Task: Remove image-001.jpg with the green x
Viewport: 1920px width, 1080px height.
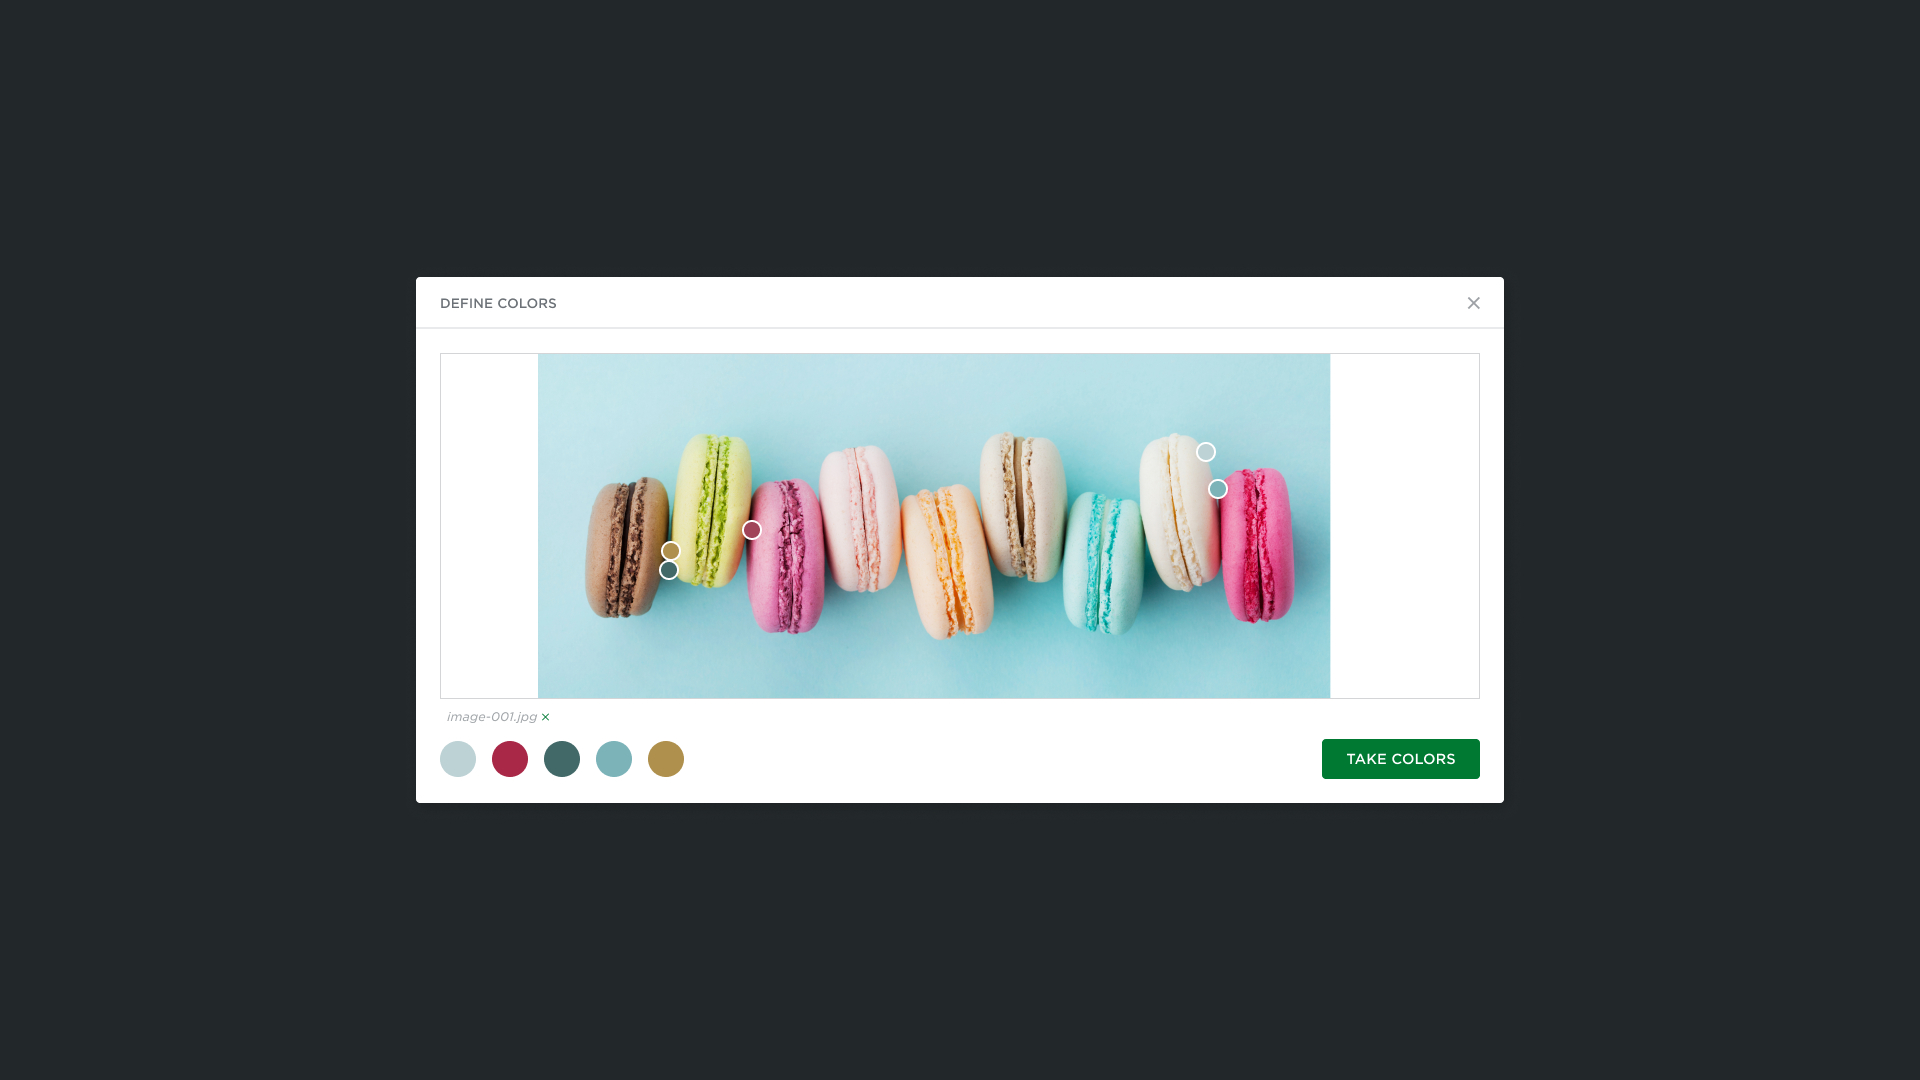Action: pos(545,717)
